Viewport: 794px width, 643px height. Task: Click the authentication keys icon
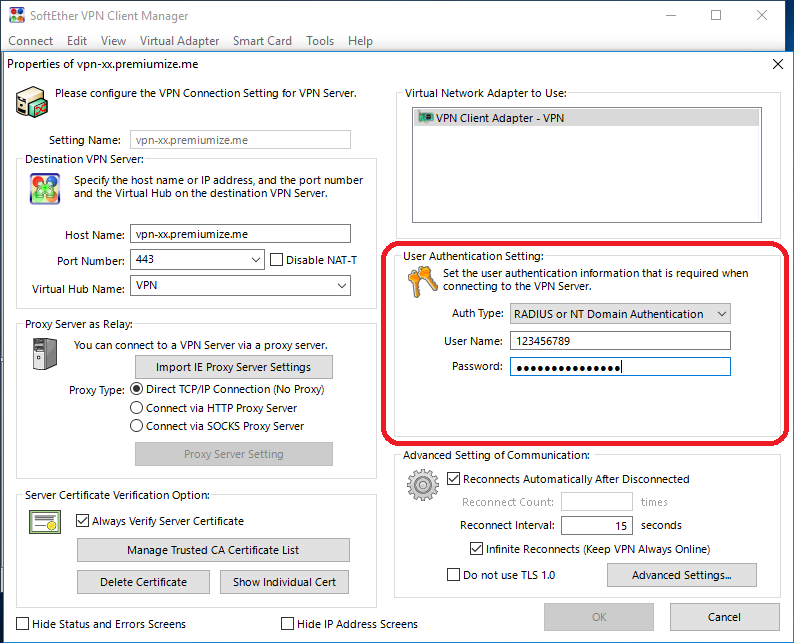coord(422,282)
